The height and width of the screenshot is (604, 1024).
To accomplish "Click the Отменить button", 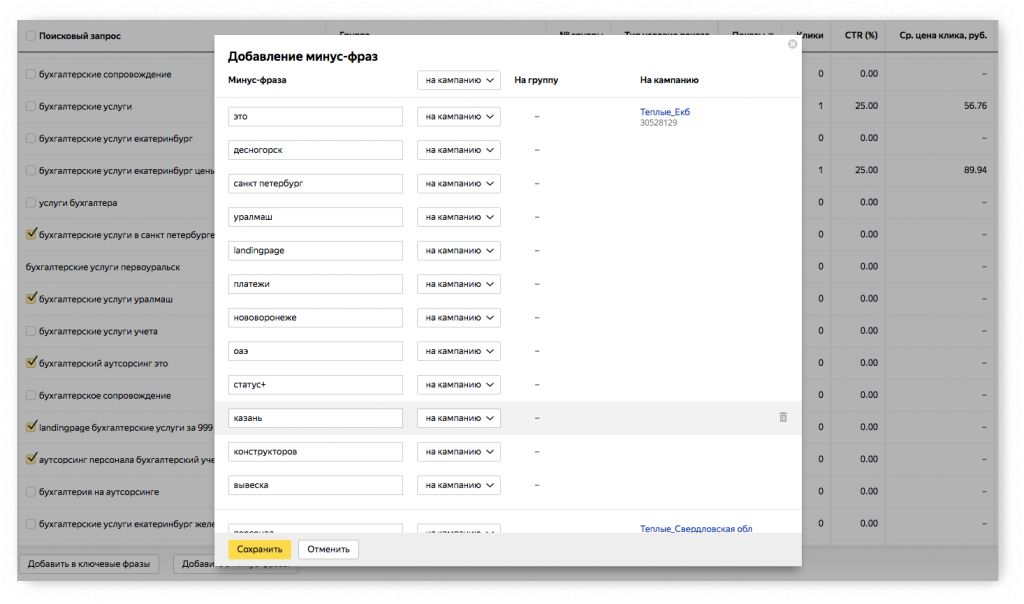I will [x=328, y=549].
